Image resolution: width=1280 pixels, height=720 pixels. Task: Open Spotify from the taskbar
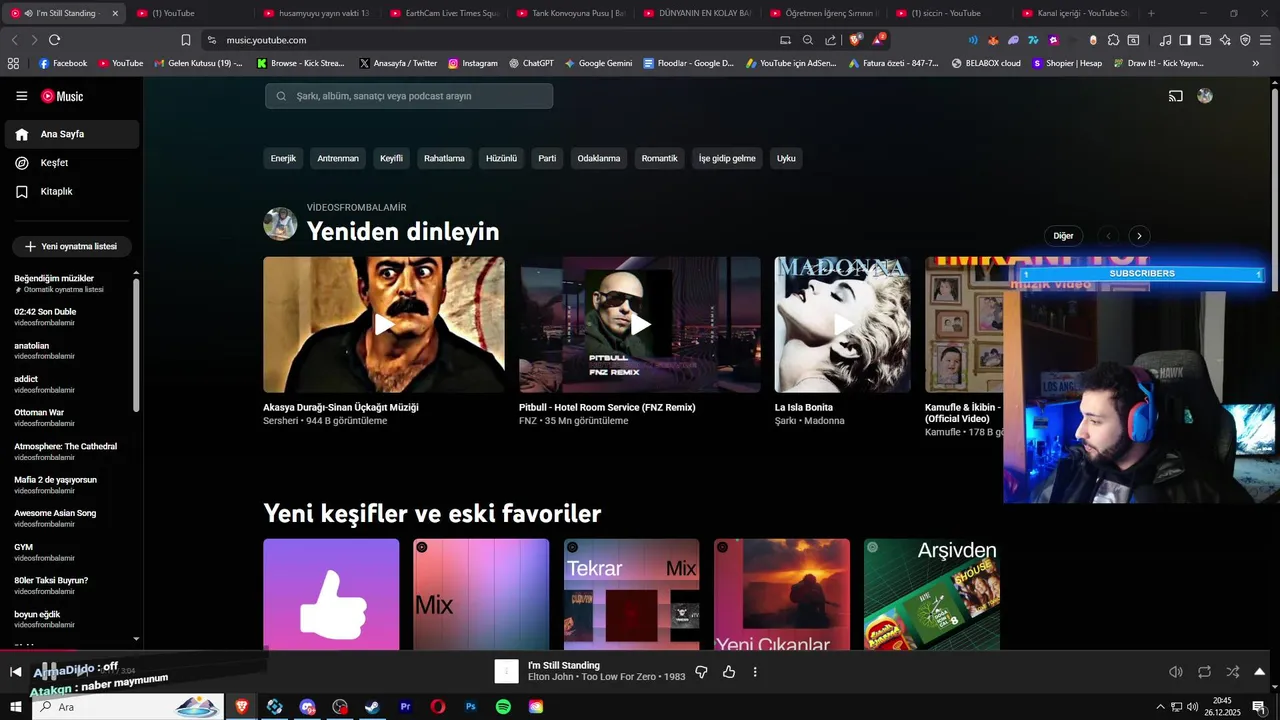pyautogui.click(x=503, y=707)
